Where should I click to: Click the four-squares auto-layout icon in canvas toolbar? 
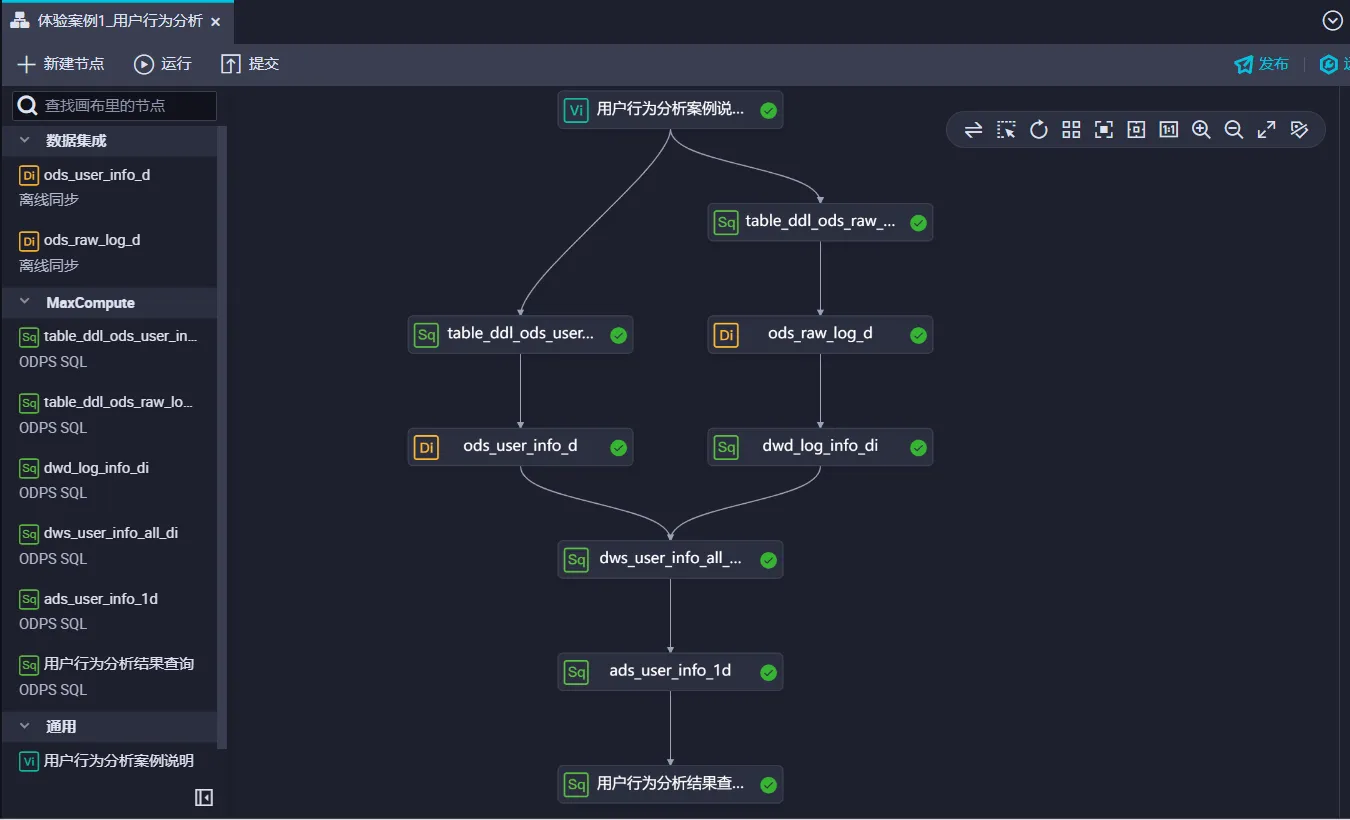point(1071,130)
